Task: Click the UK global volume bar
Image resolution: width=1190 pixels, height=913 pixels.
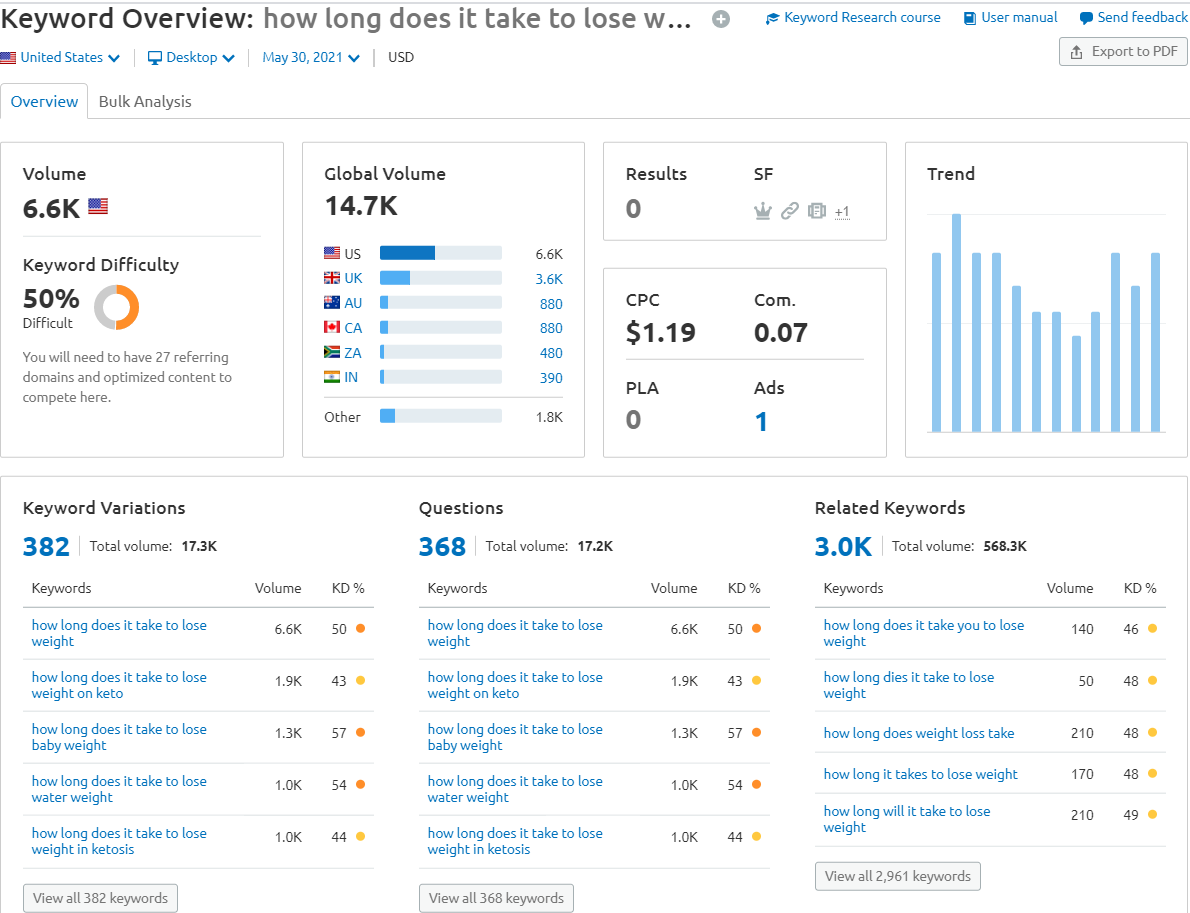Action: click(441, 278)
